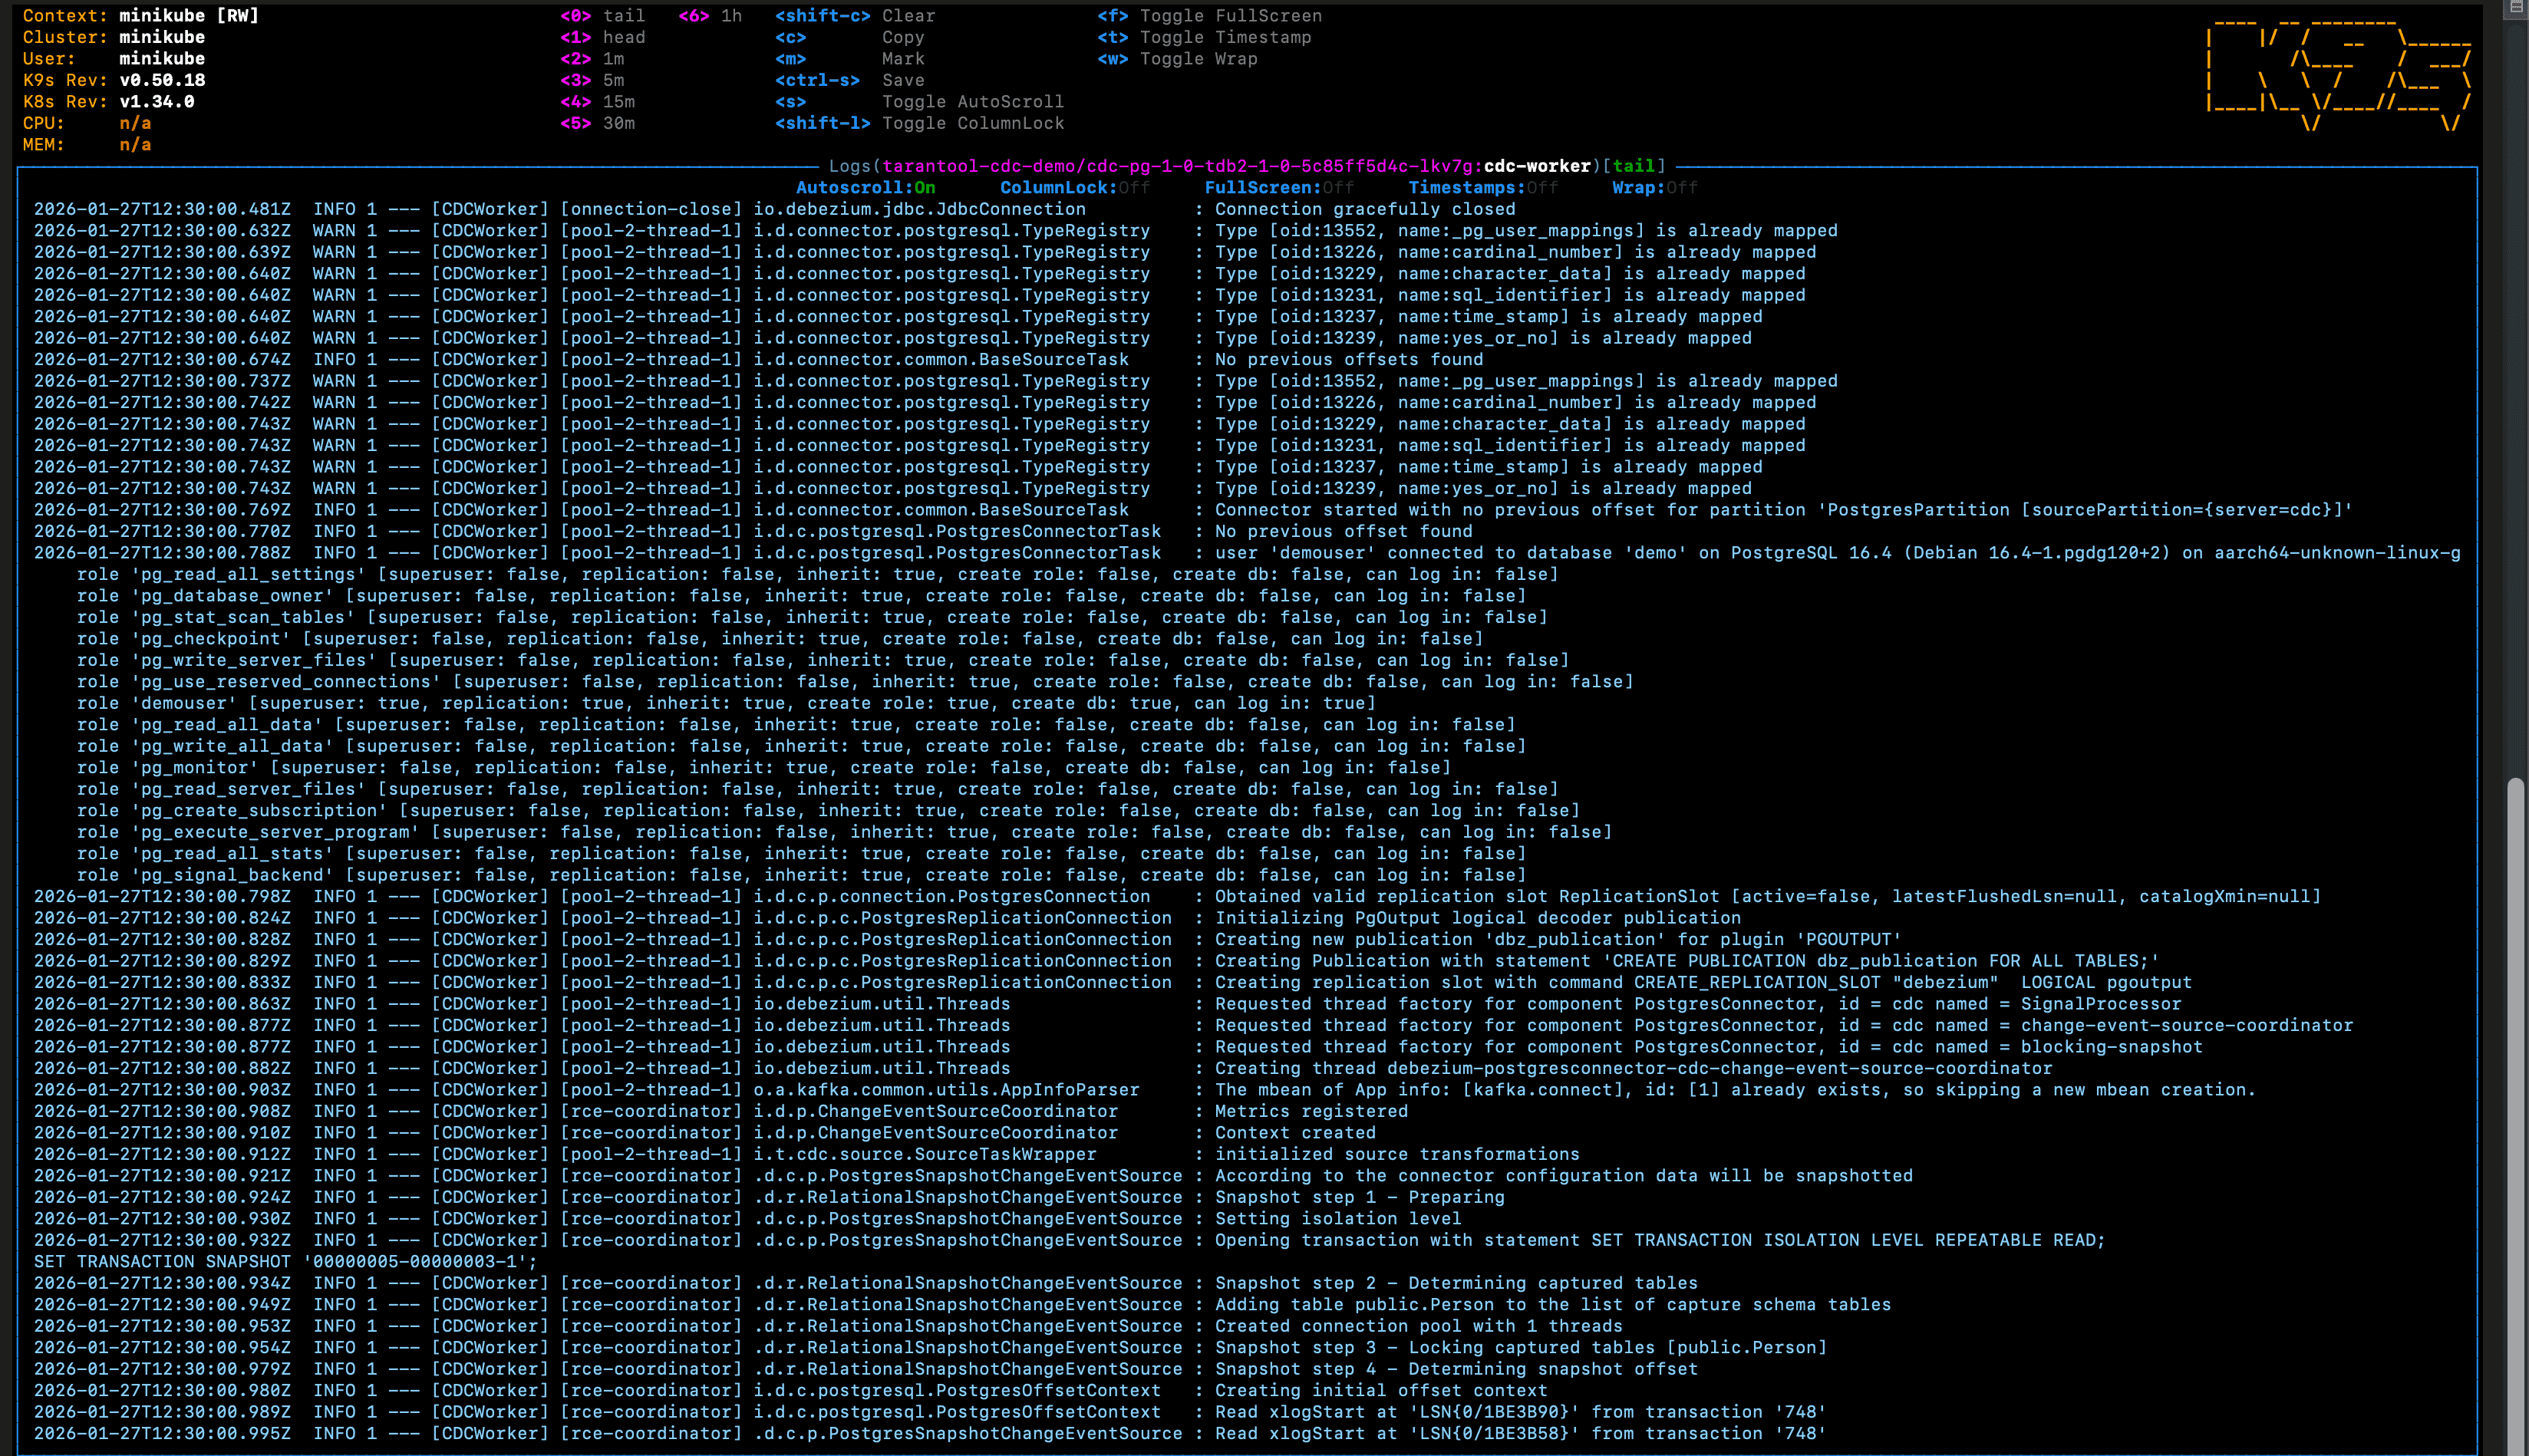Viewport: 2529px width, 1456px height.
Task: Click the <shift-c> Clear hint
Action: [855, 16]
